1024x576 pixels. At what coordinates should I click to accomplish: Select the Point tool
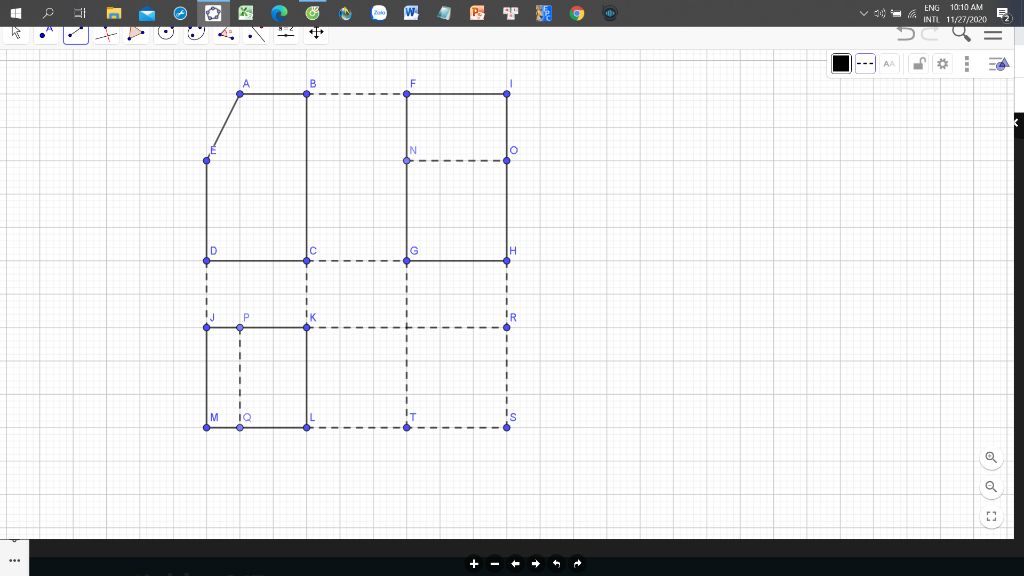46,33
